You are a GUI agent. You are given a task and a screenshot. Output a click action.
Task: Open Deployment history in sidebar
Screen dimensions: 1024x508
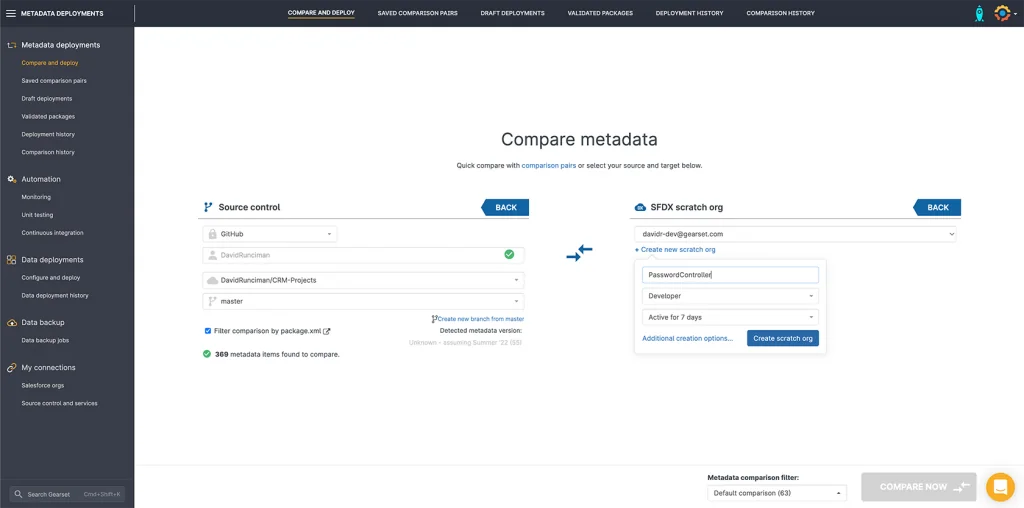tap(48, 135)
